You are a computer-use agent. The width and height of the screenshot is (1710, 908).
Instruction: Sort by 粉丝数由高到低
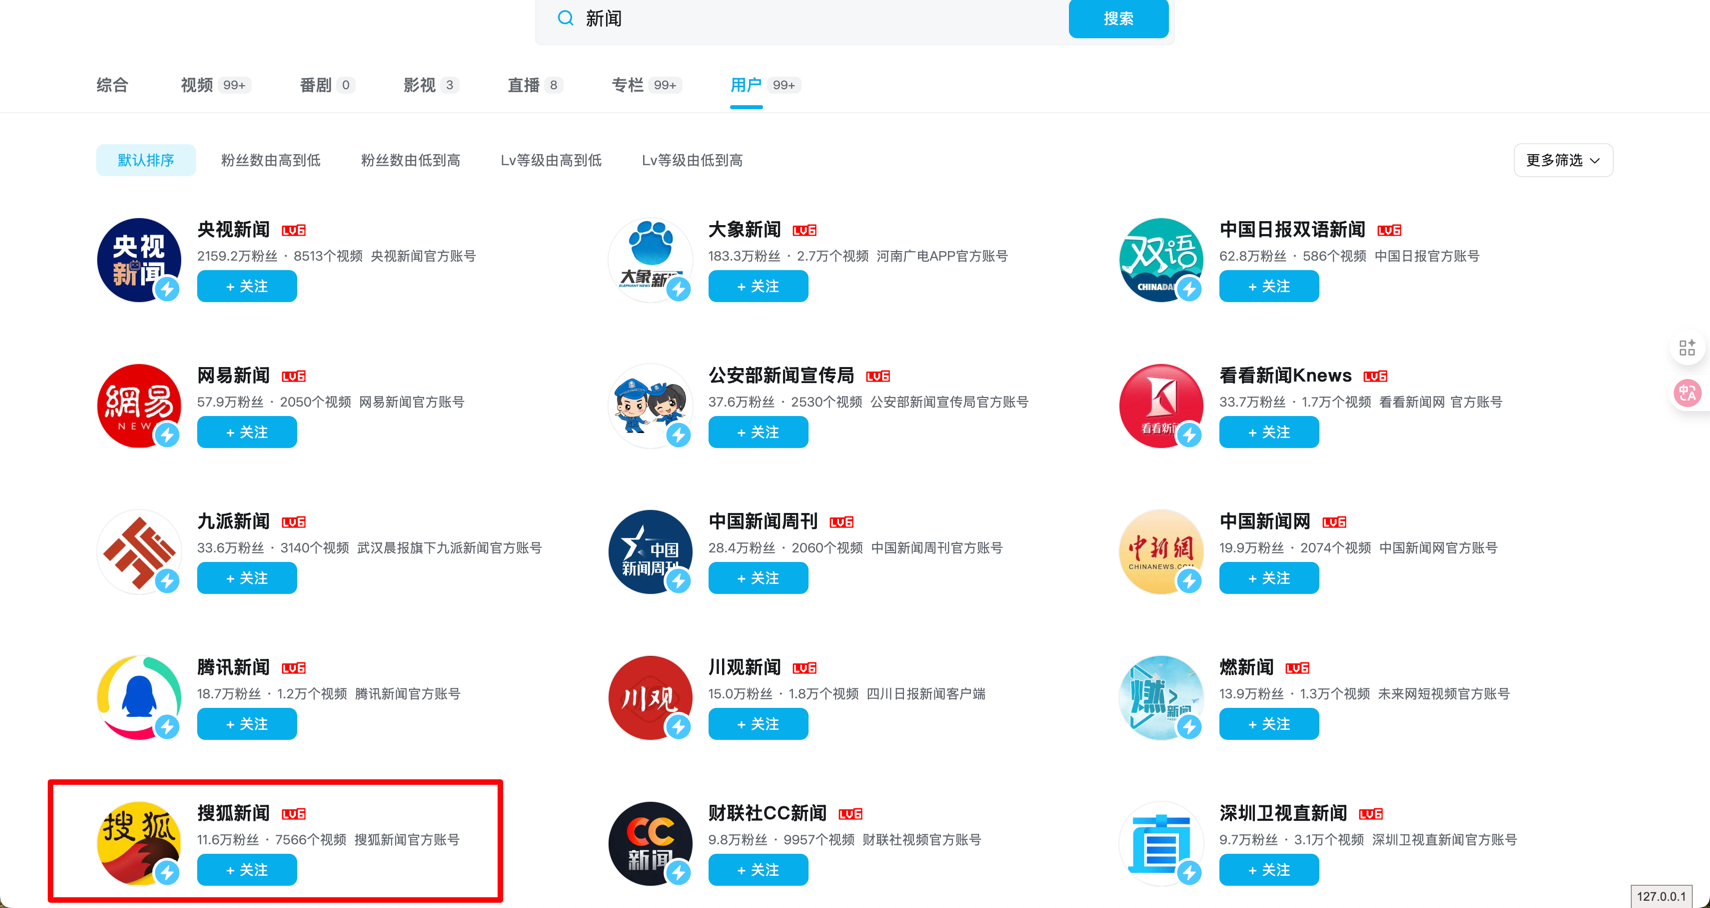(271, 160)
